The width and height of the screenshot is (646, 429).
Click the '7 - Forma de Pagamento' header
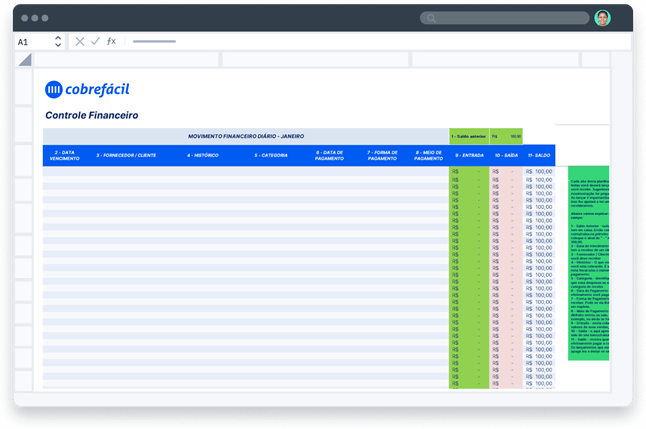tap(382, 155)
